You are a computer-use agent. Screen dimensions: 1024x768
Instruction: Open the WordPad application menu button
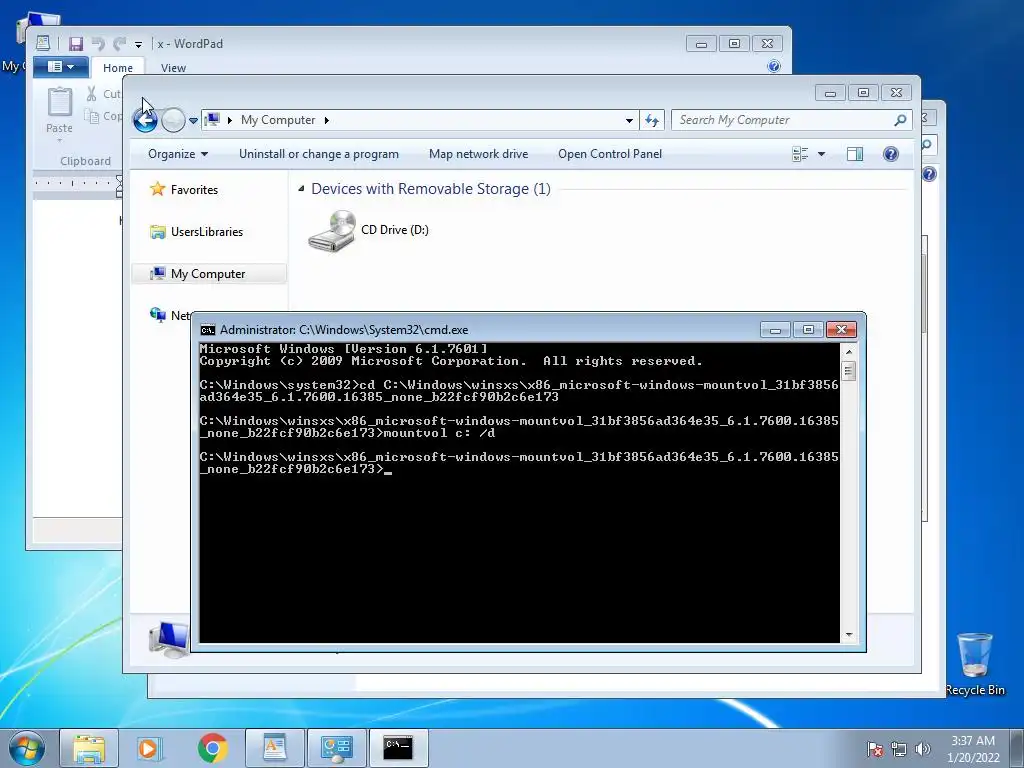tap(62, 67)
